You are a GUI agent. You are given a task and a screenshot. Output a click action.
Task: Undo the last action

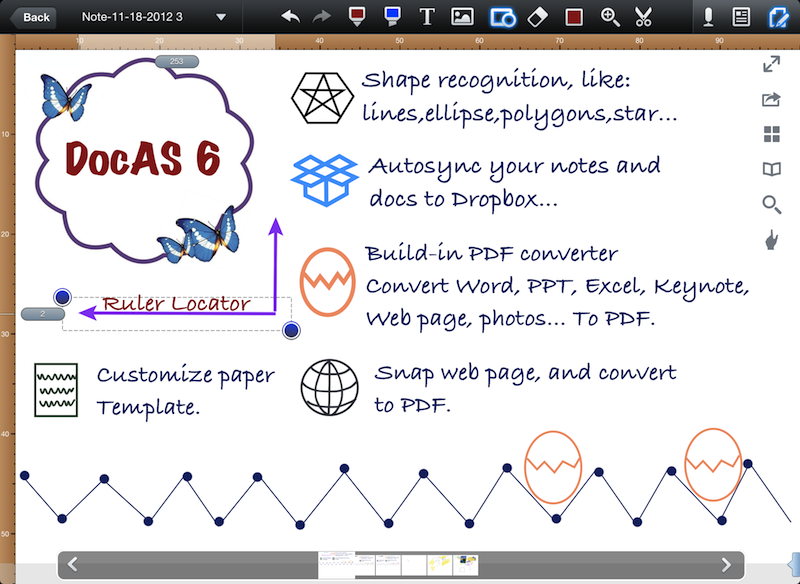click(290, 17)
